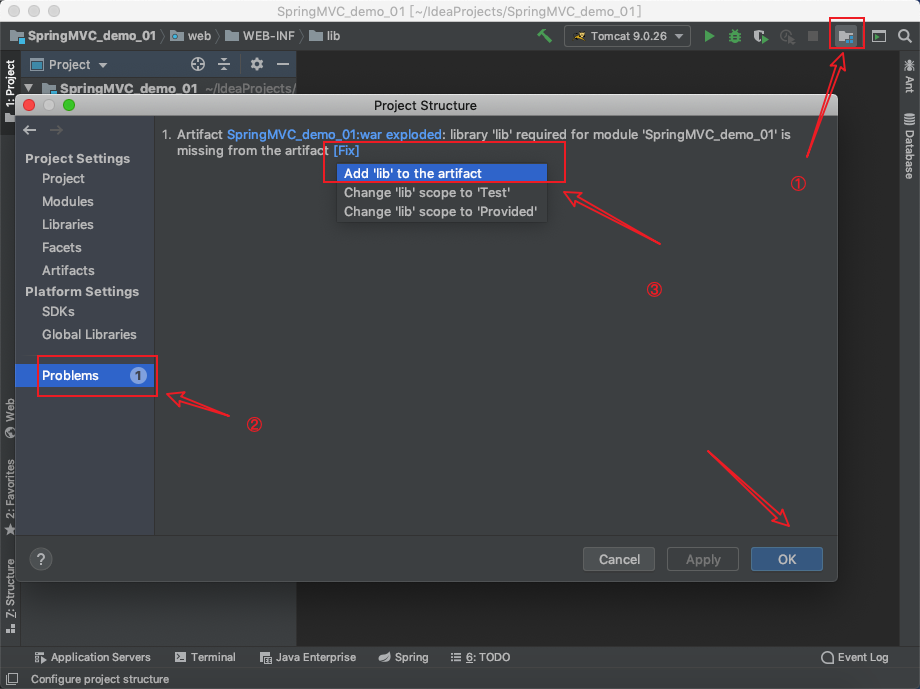Run with Coverage icon in toolbar
Screen dimensions: 920x689
tap(761, 36)
